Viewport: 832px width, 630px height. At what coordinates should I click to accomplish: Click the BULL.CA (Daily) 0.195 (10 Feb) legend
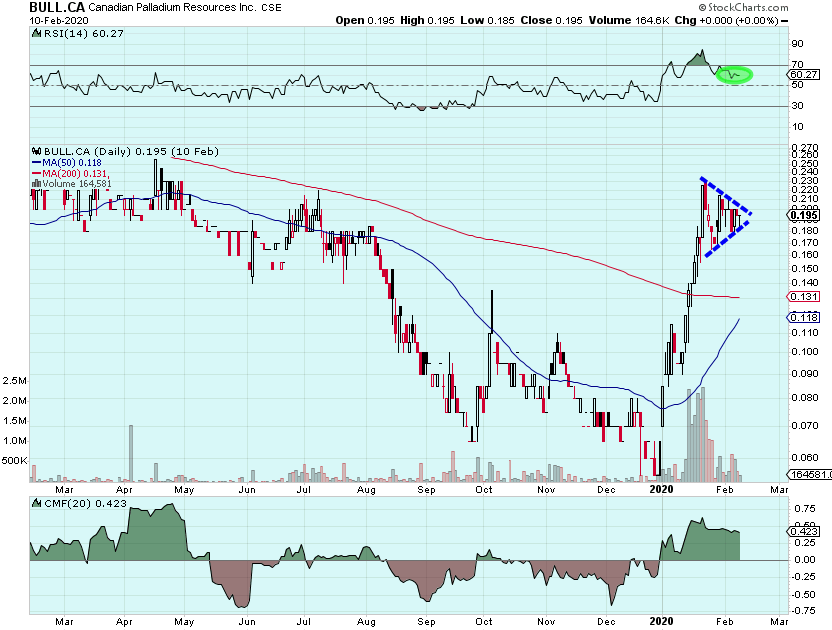[131, 152]
